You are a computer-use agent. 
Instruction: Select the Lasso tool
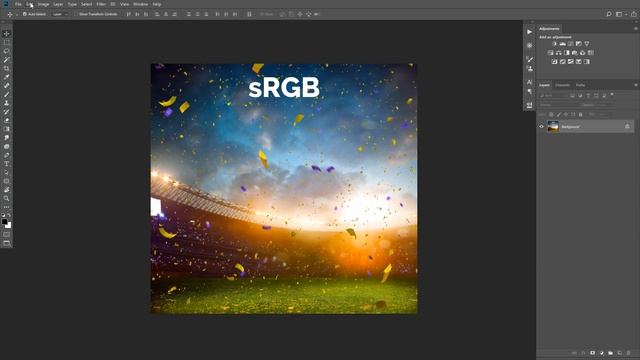pos(7,51)
